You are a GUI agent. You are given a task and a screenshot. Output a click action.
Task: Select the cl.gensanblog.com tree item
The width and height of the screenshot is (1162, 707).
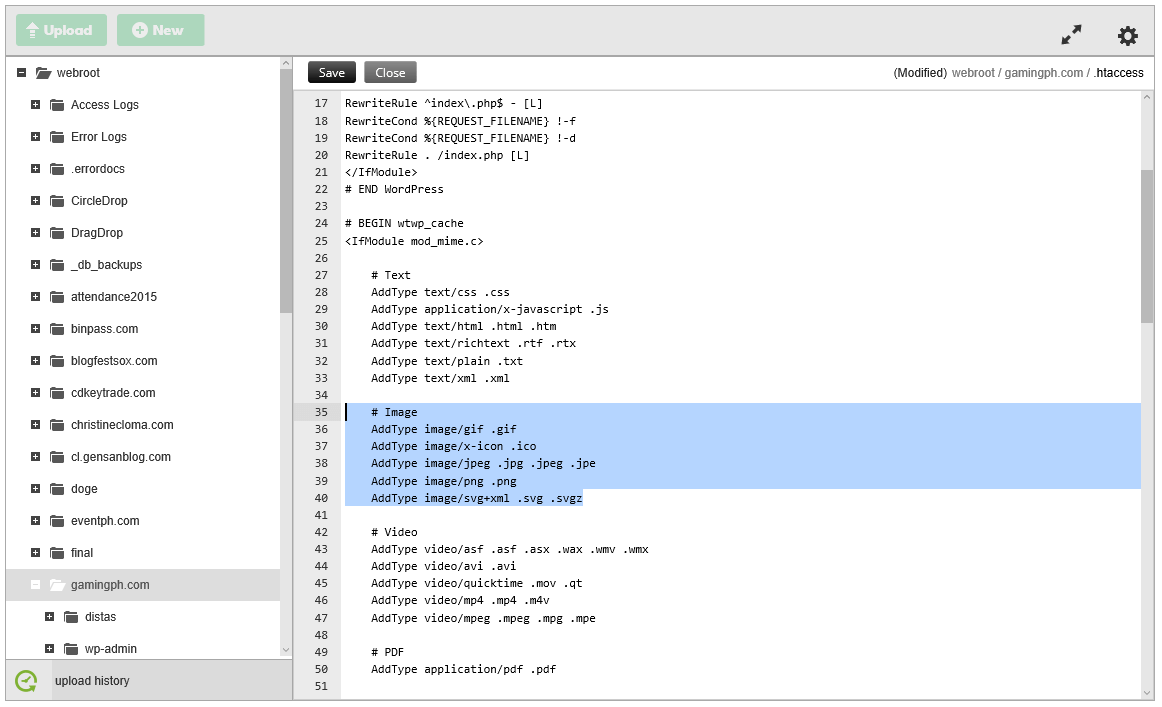coord(121,457)
